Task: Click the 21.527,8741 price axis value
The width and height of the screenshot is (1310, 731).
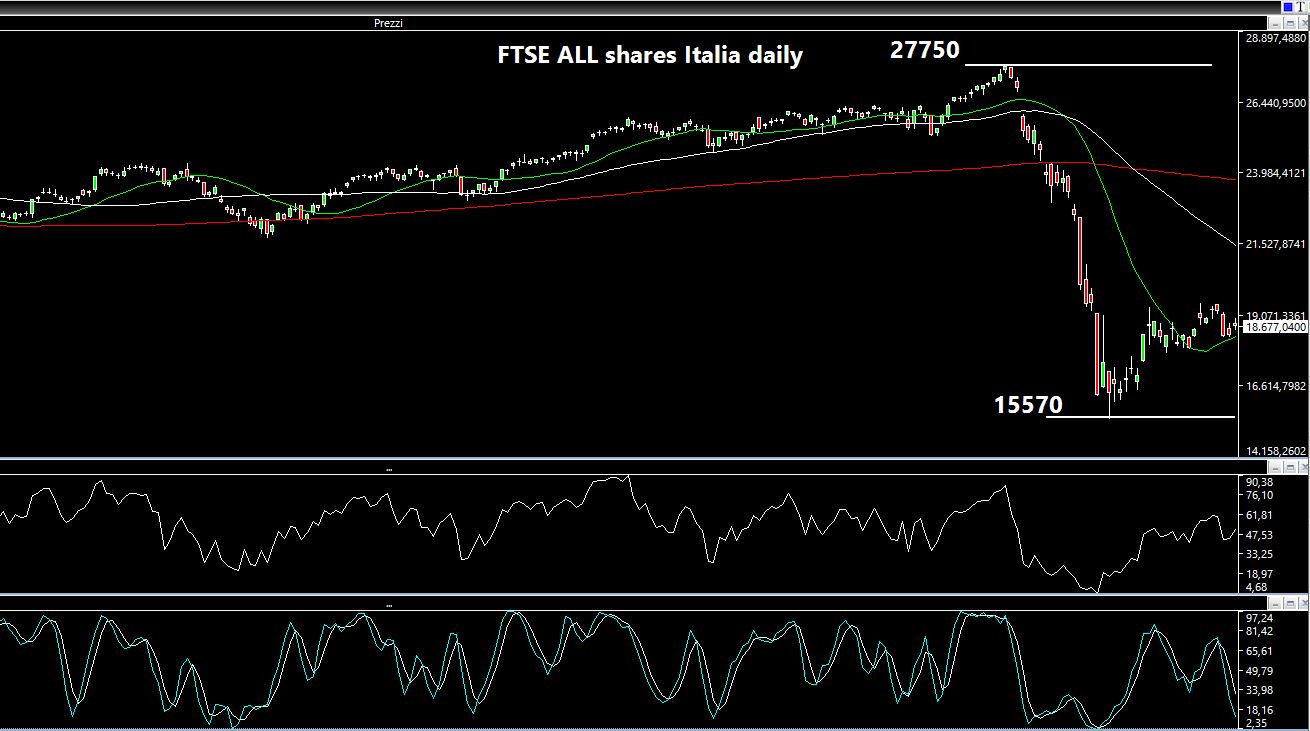Action: (x=1276, y=244)
